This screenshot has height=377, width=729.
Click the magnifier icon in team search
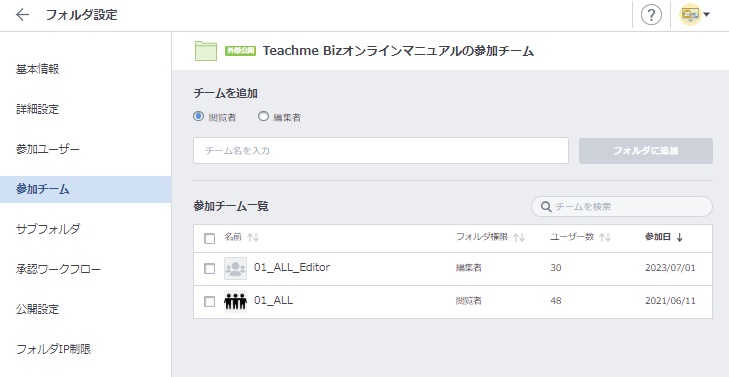546,206
